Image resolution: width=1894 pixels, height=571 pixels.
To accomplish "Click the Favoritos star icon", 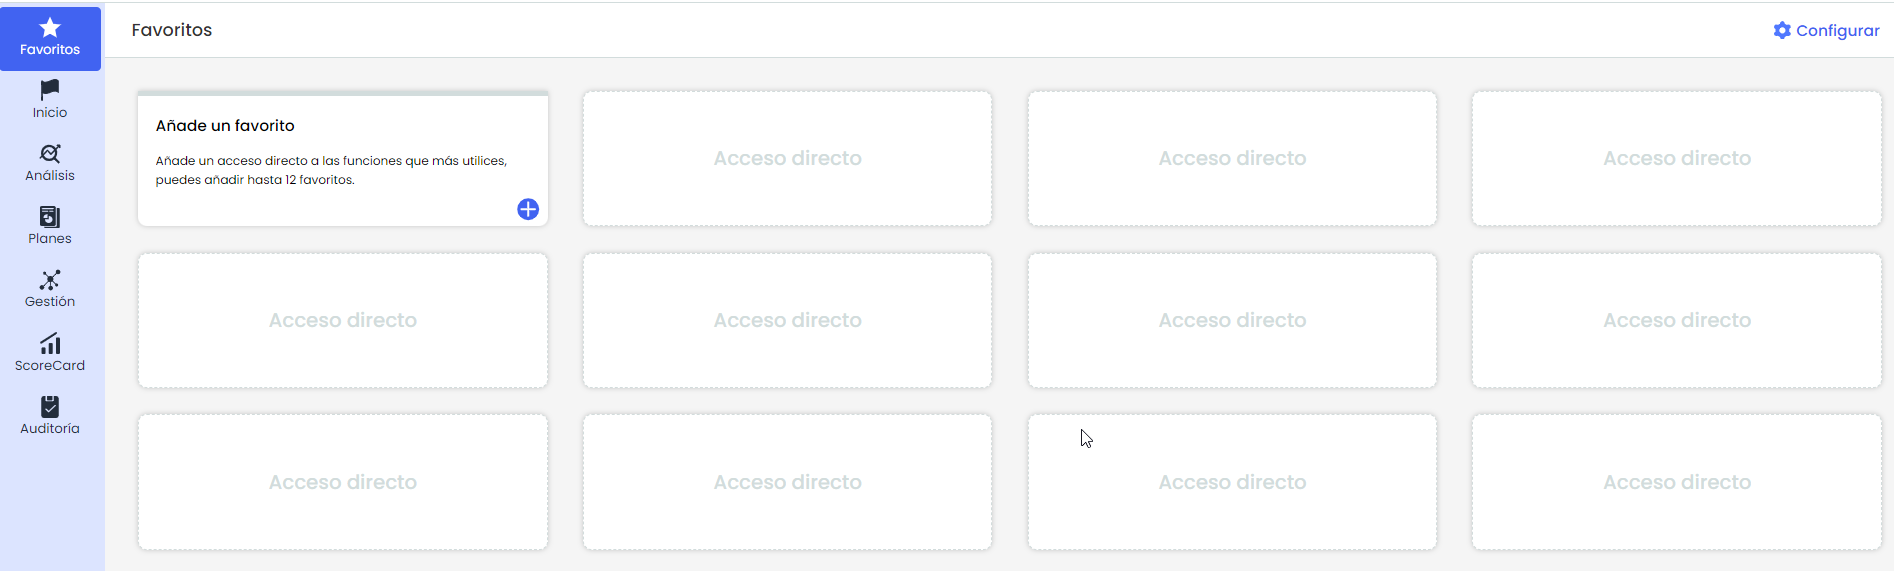I will point(50,28).
